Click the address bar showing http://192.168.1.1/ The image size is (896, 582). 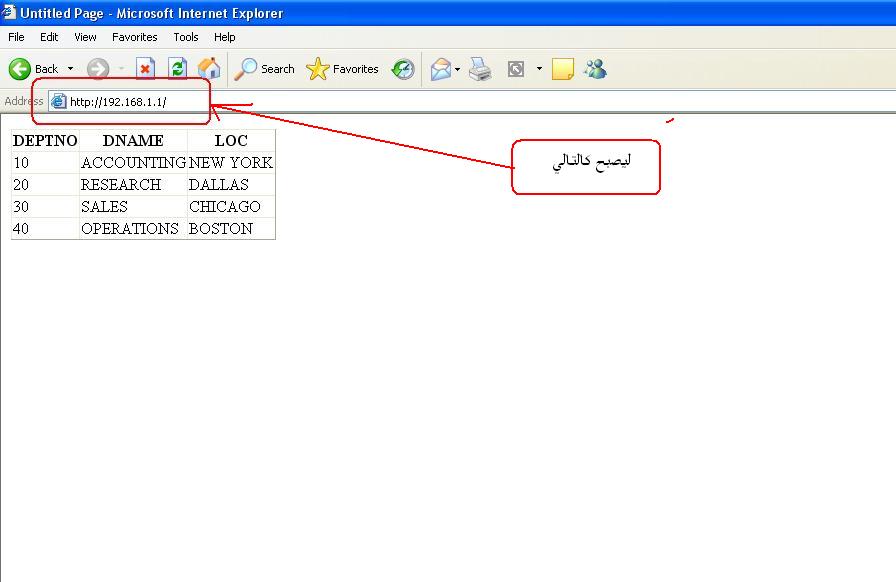pyautogui.click(x=400, y=101)
